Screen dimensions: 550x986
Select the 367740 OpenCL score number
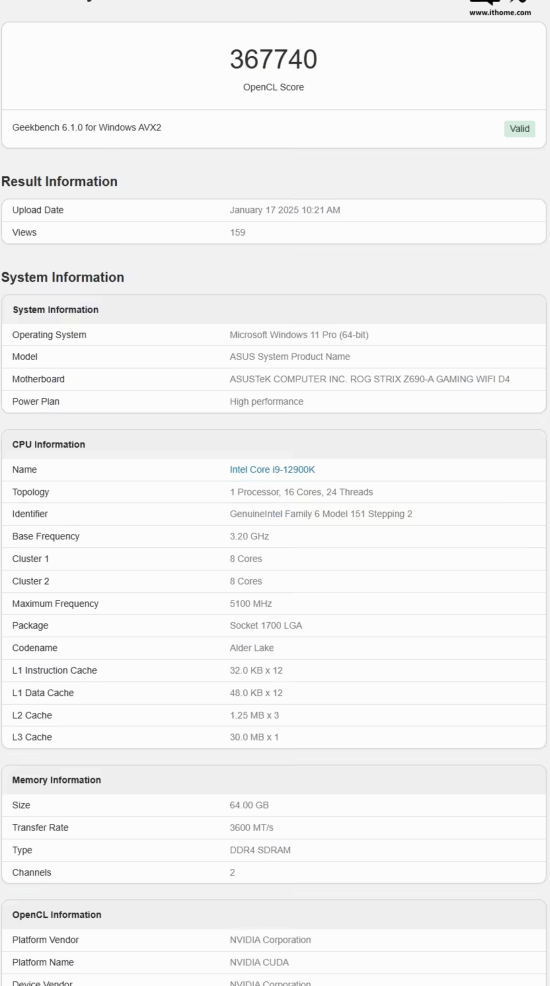point(273,59)
